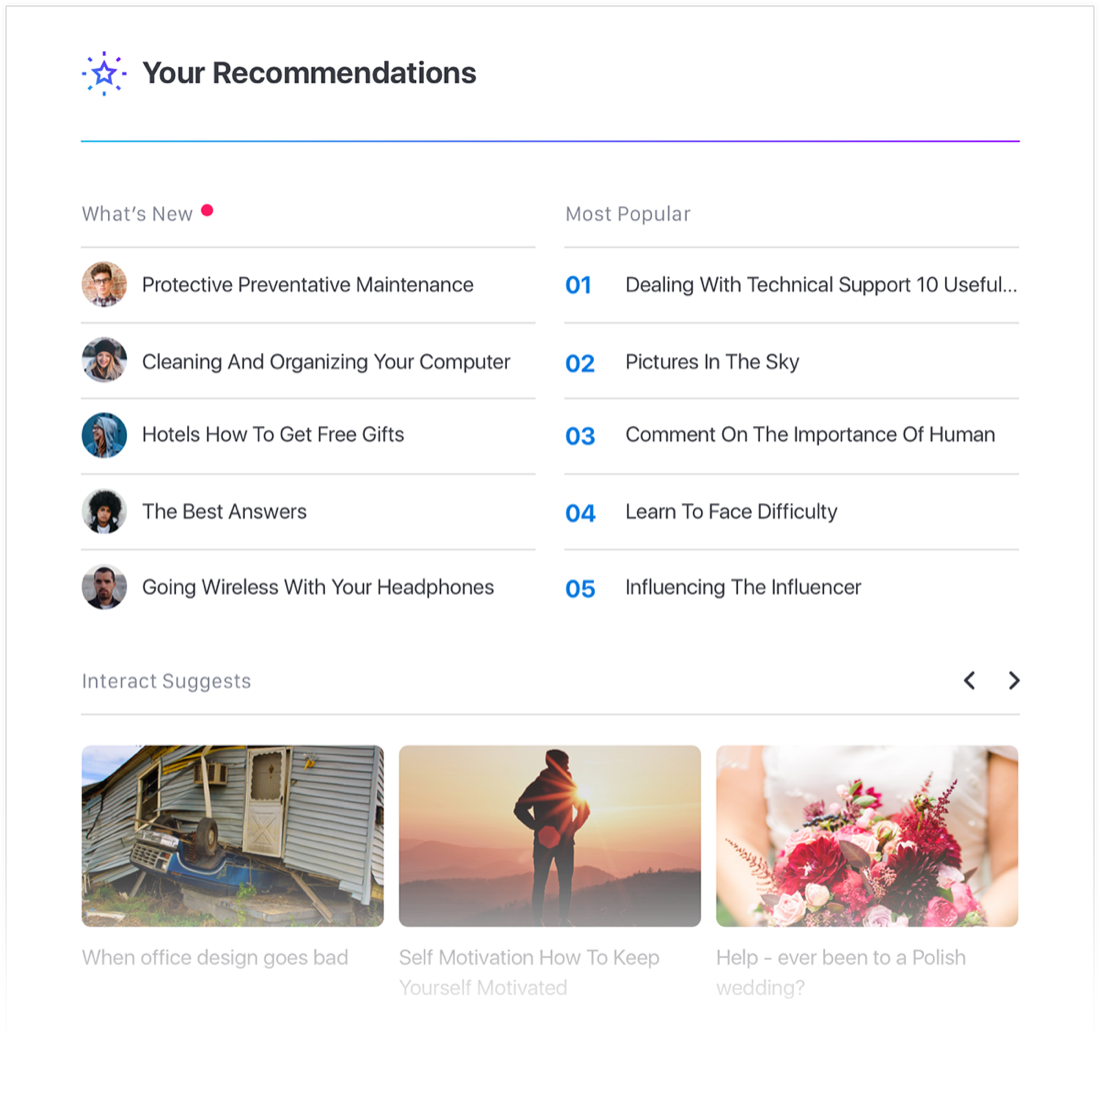Screen dimensions: 1100x1100
Task: Click the previous arrow in Interact Suggests
Action: pos(970,680)
